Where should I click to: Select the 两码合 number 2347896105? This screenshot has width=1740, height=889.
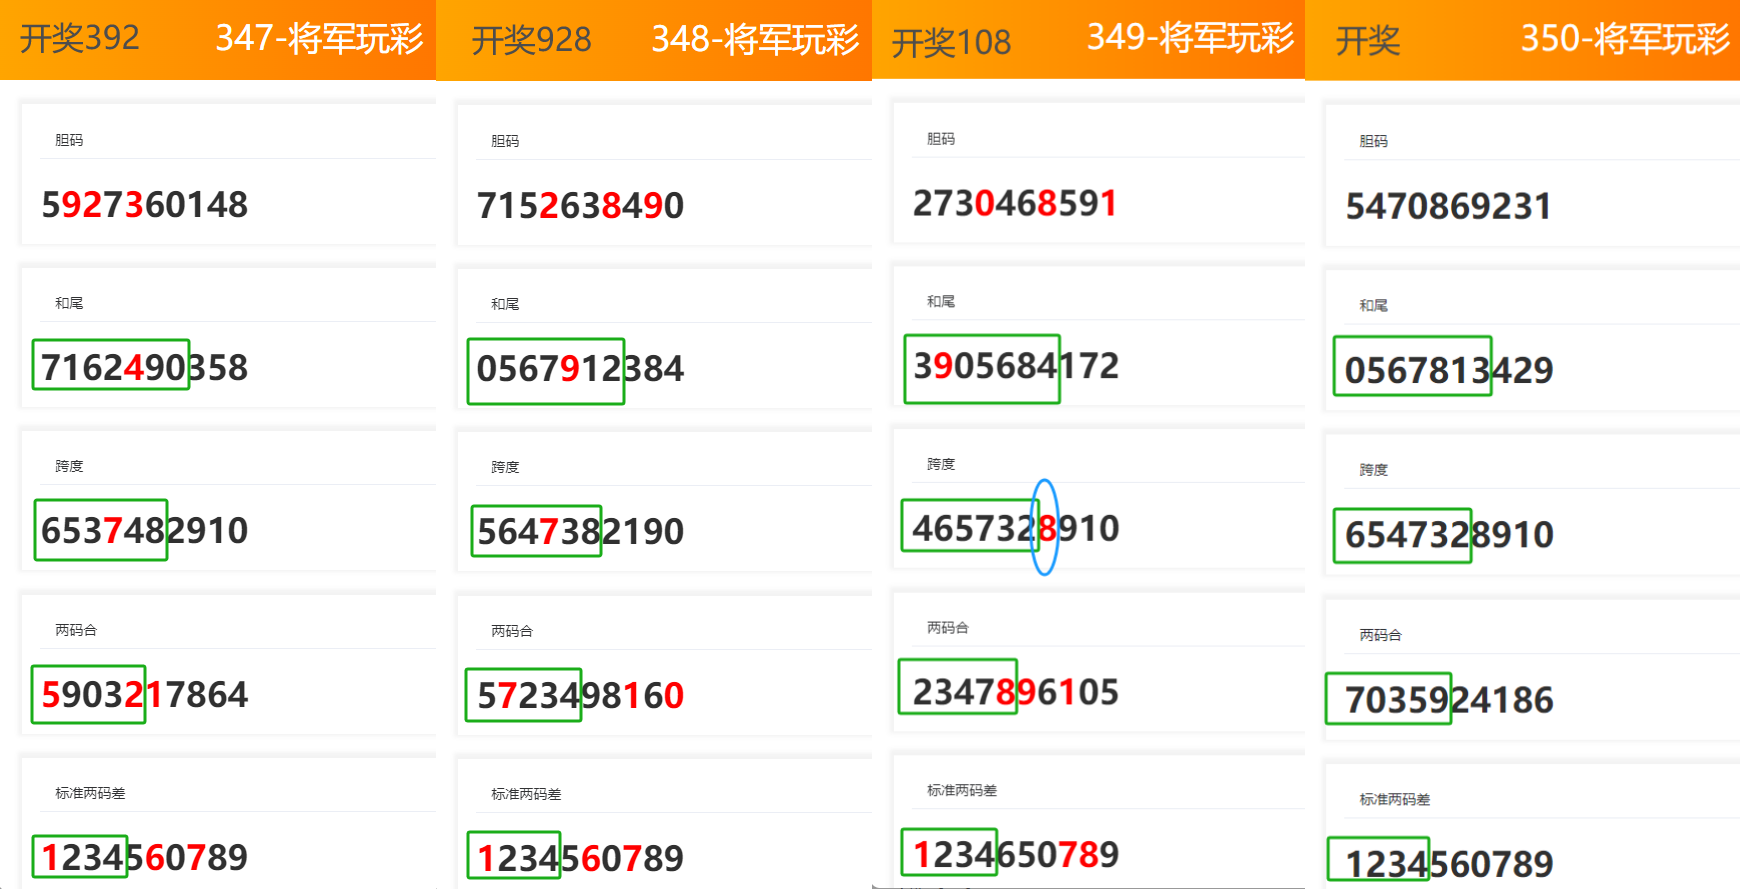click(x=1016, y=692)
